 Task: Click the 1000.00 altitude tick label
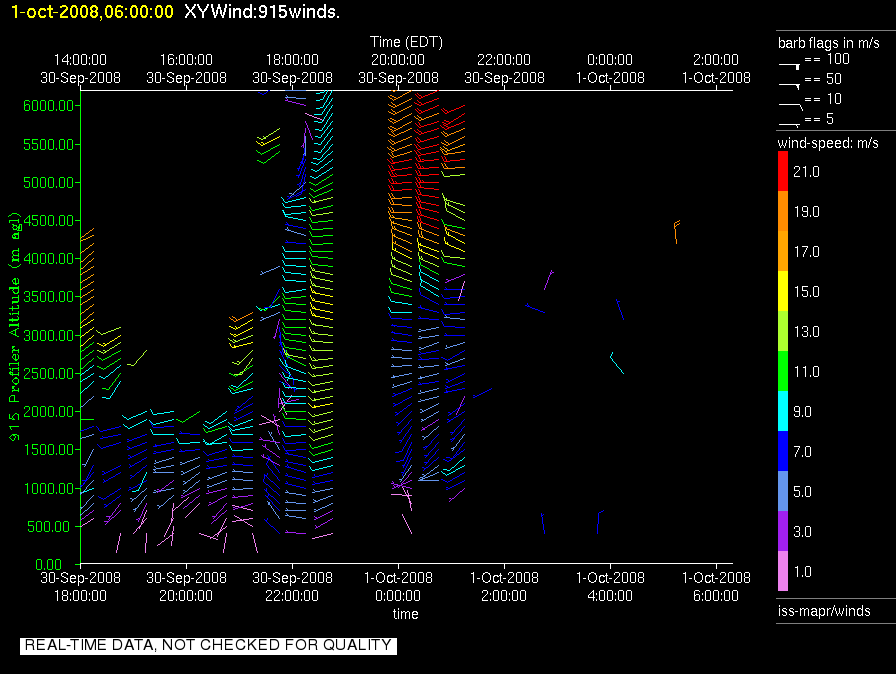(49, 488)
